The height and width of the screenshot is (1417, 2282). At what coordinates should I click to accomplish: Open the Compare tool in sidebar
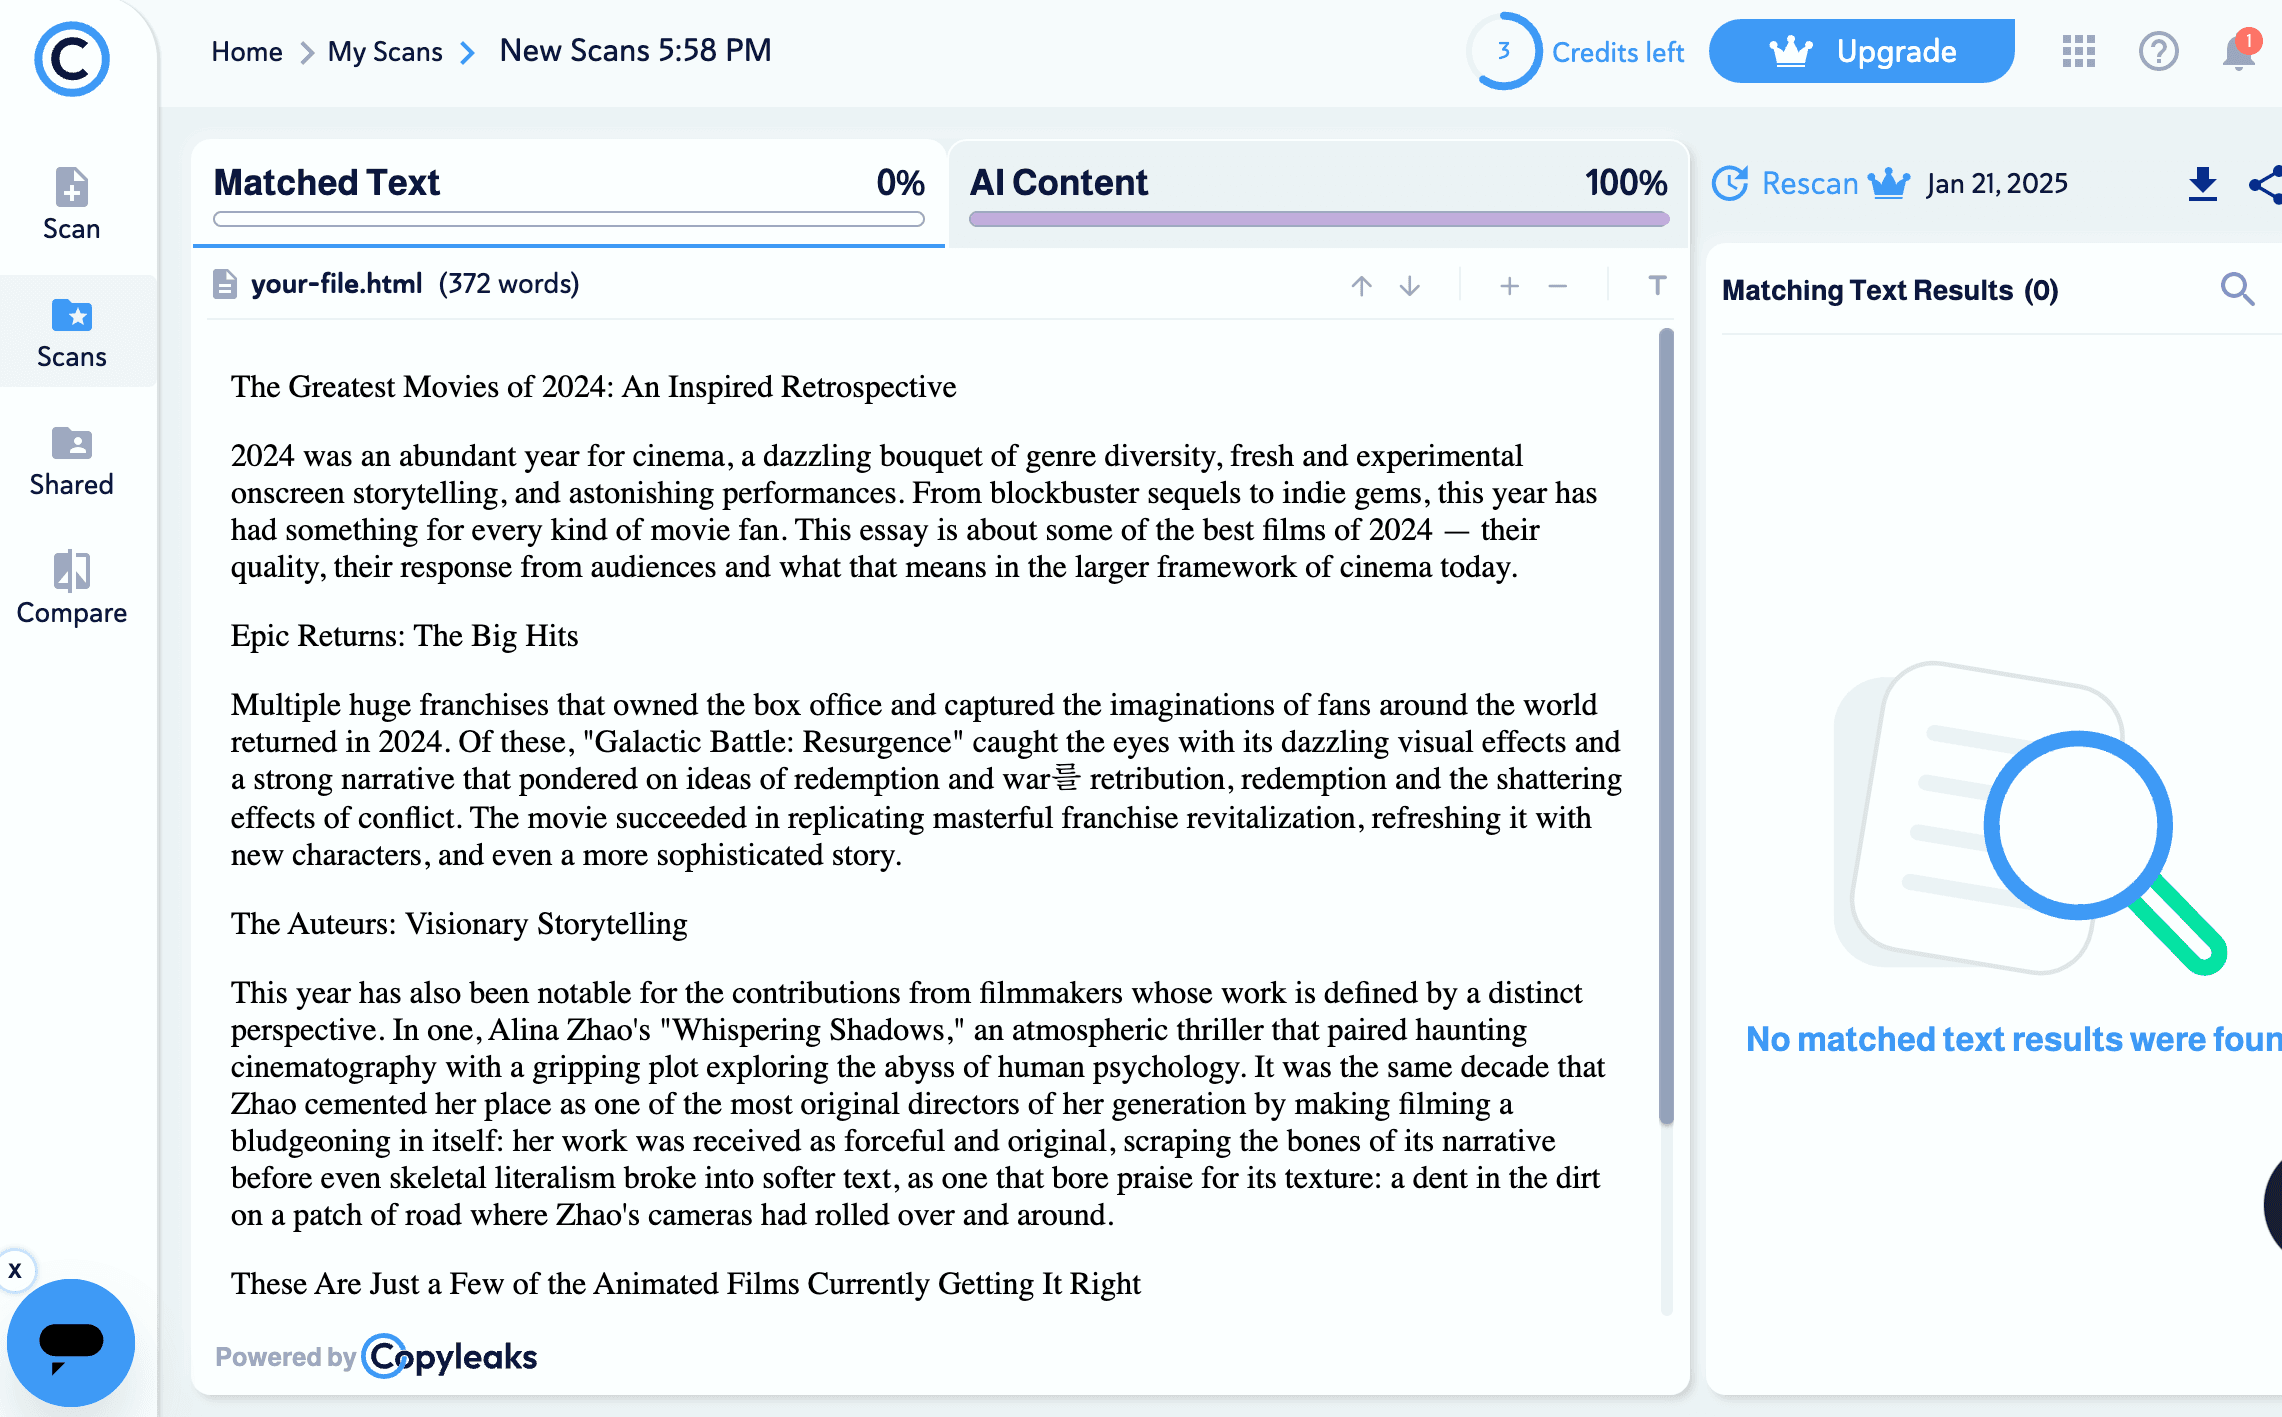(71, 588)
